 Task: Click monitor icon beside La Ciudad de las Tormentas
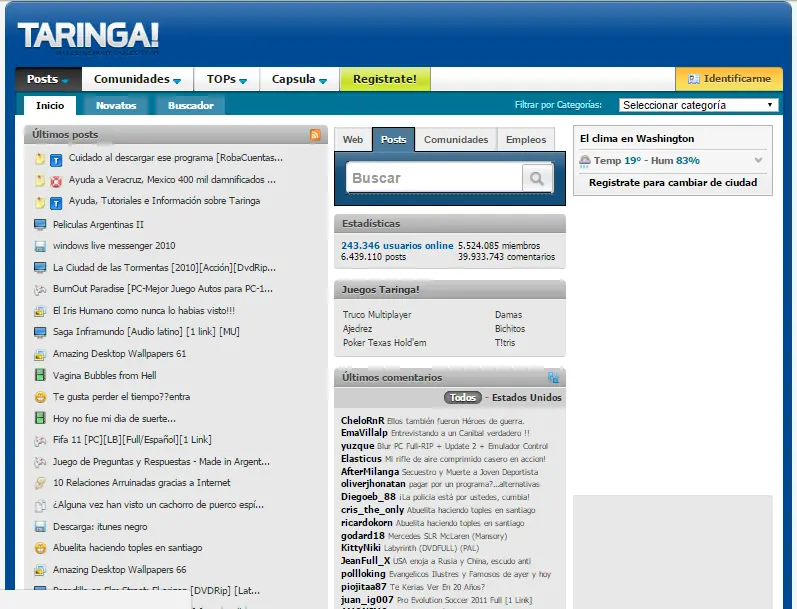click(40, 267)
